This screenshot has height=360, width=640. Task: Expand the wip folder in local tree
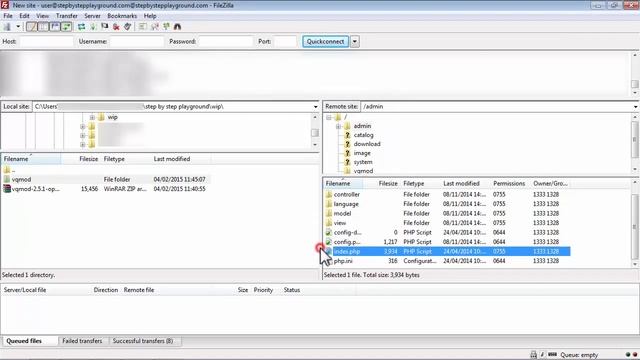click(x=92, y=117)
